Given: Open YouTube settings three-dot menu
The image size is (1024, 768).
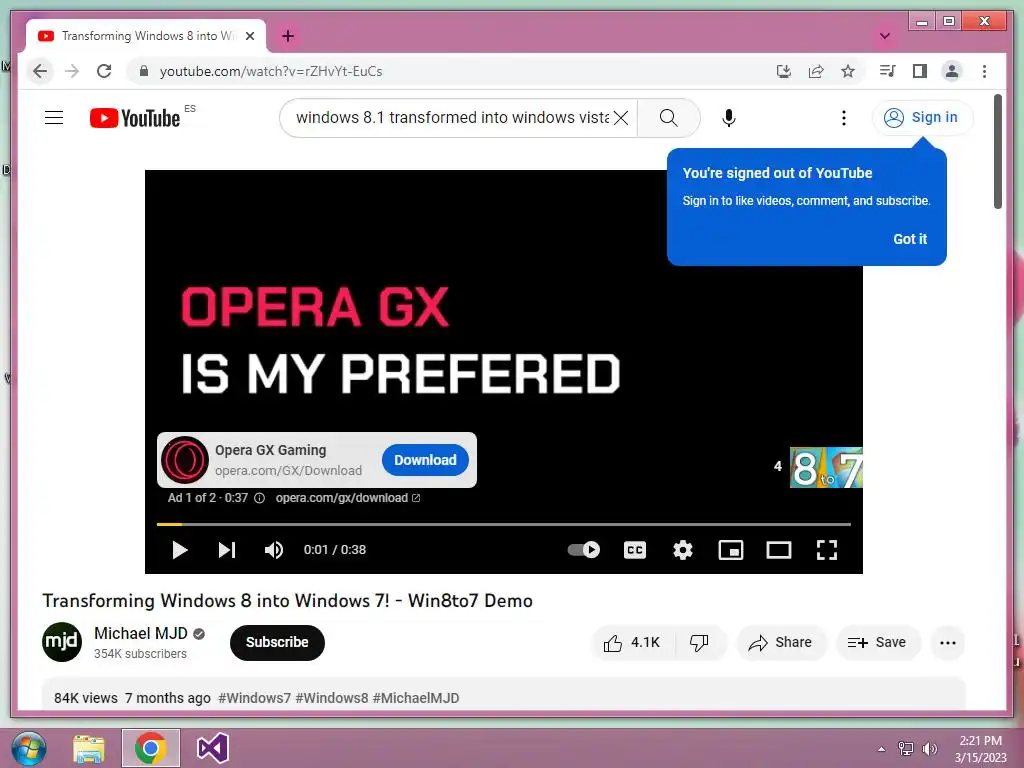Looking at the screenshot, I should click(844, 118).
